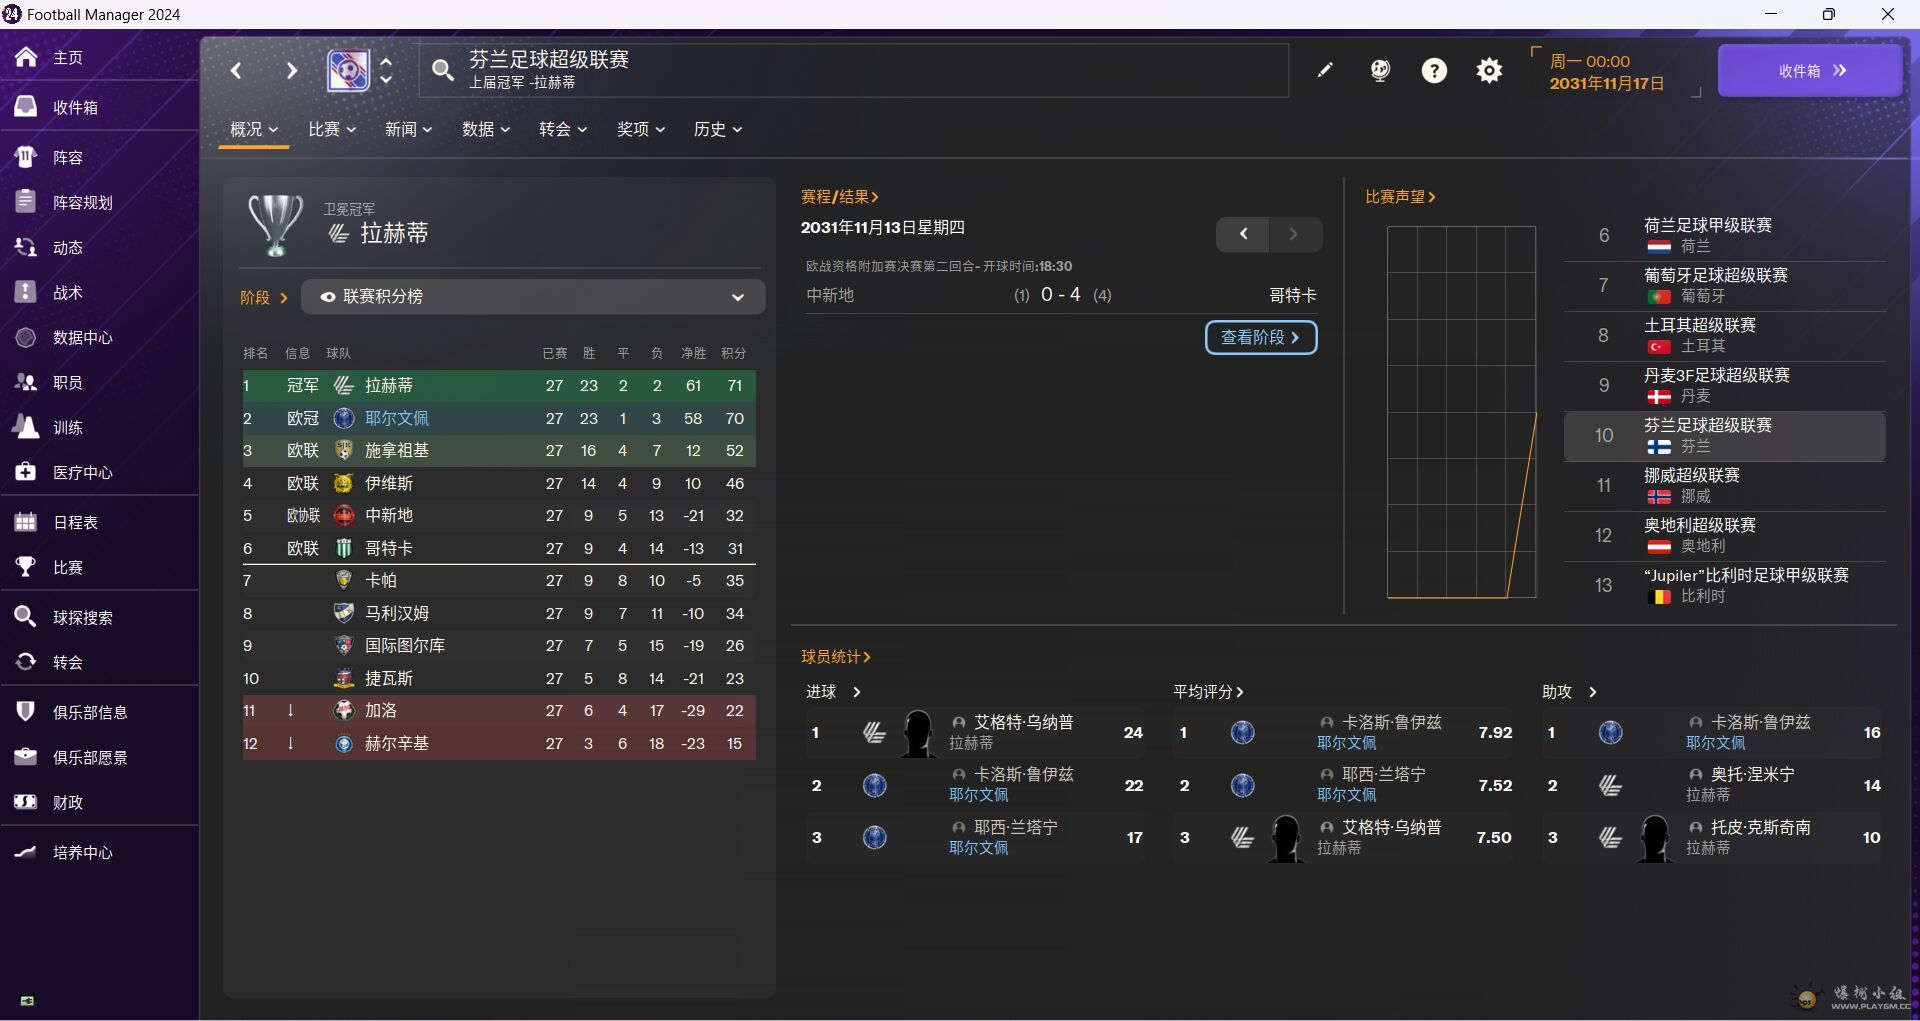This screenshot has width=1920, height=1021.
Task: Step league selector down arrow
Action: click(386, 80)
